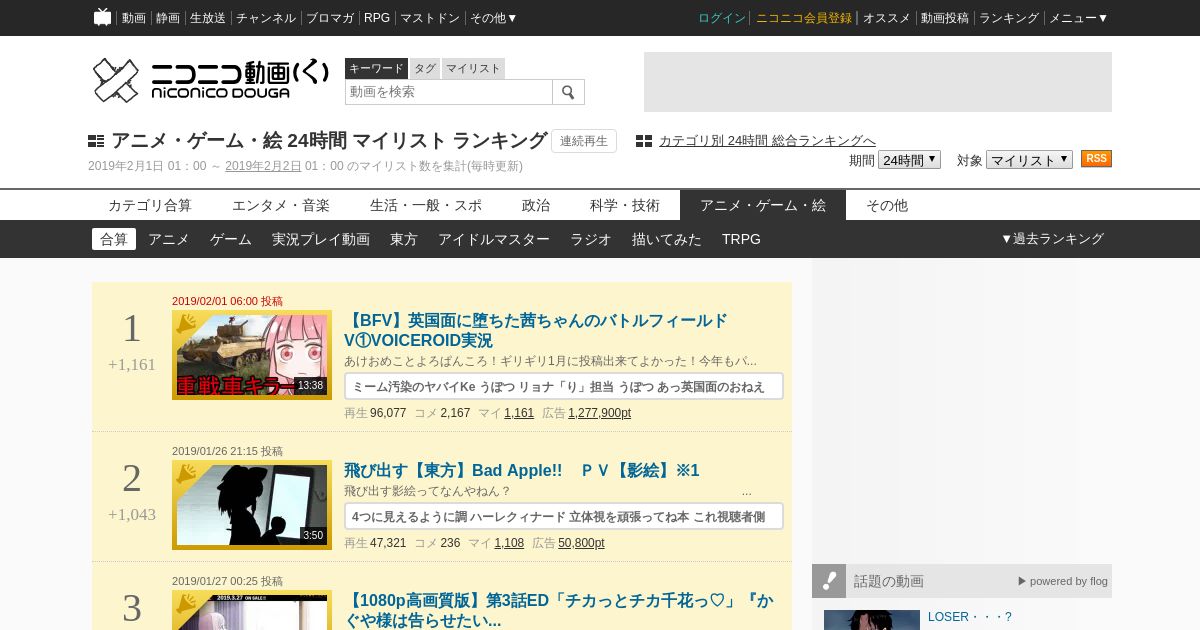Screen dimensions: 1200x630
Task: Open the Niconico Douga logo homepage
Action: [210, 80]
